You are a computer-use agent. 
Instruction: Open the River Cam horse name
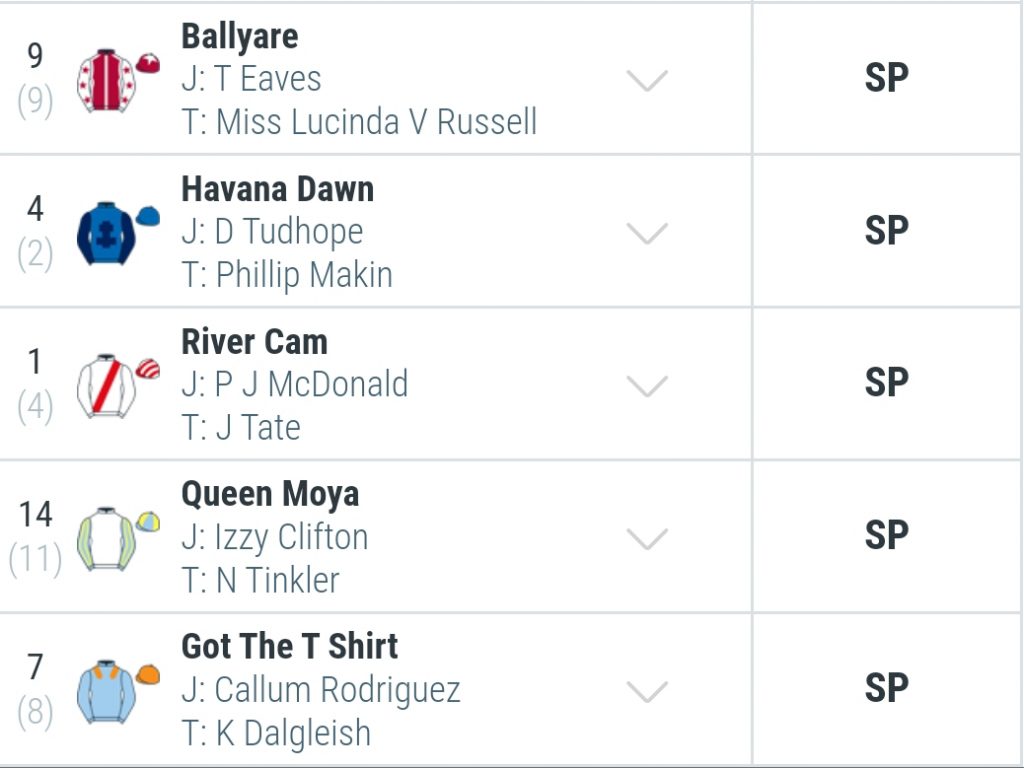click(254, 342)
